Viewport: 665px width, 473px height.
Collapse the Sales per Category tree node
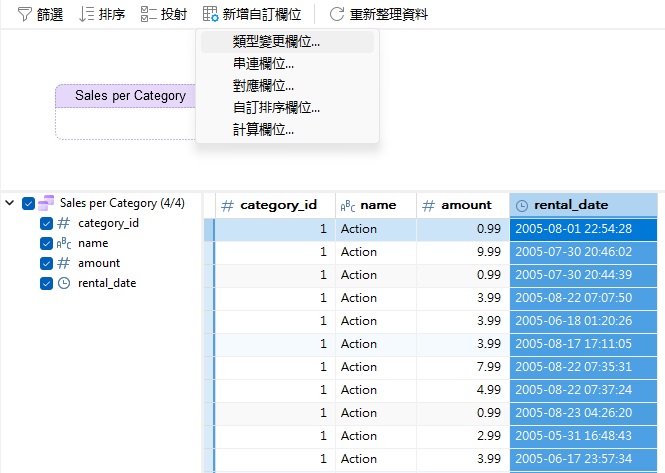pyautogui.click(x=10, y=203)
